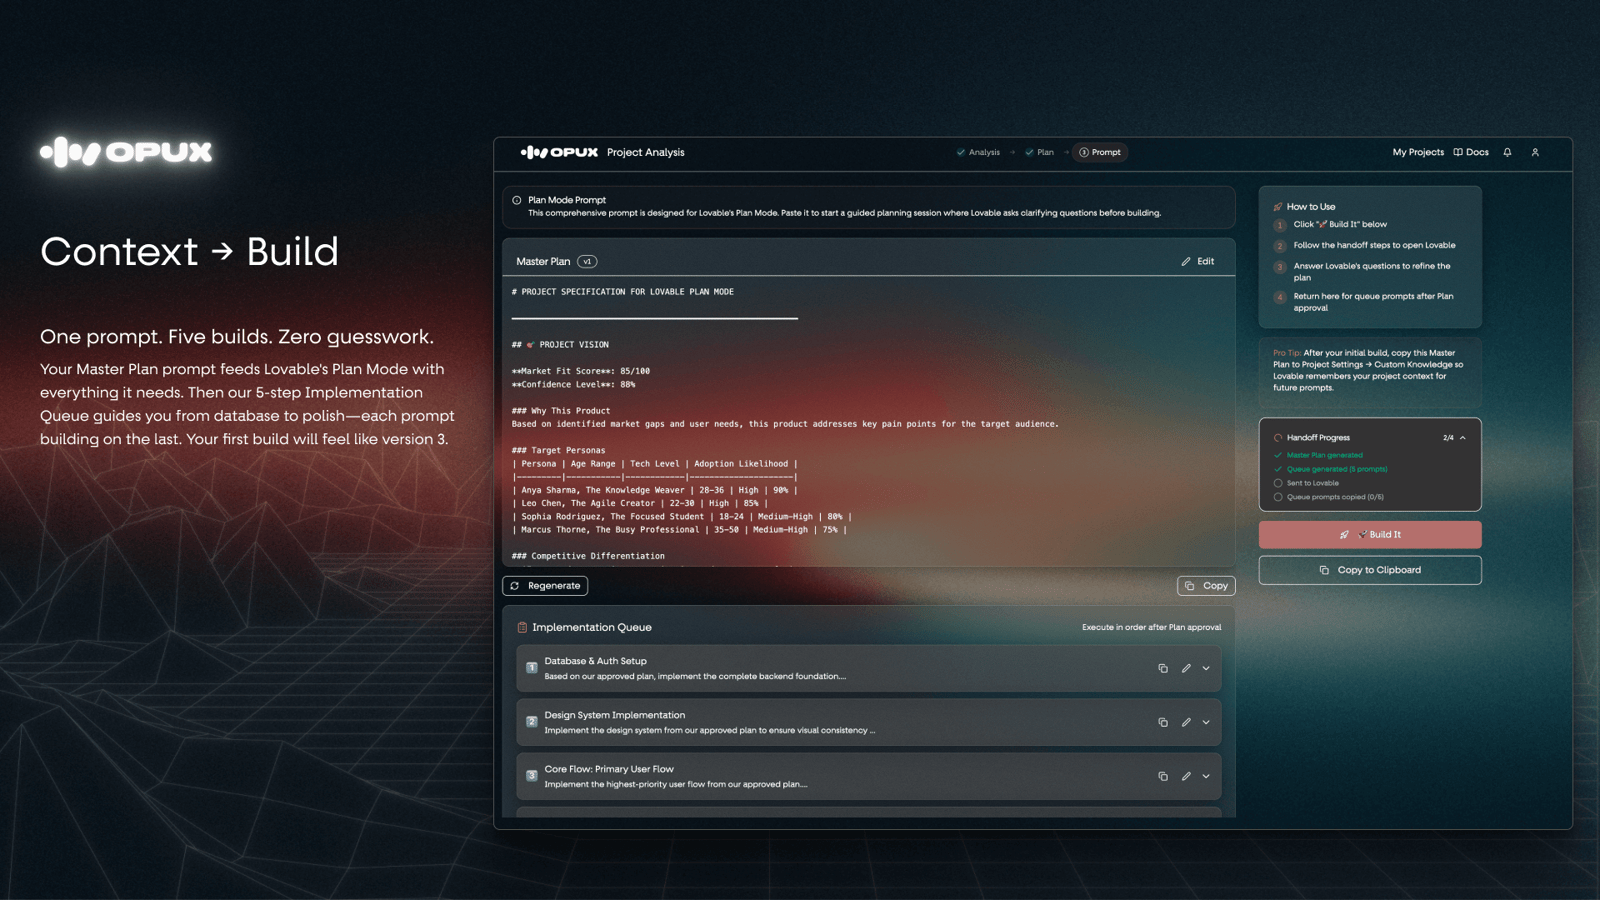Check the Queue prompts copied step
Image resolution: width=1600 pixels, height=900 pixels.
tap(1278, 497)
